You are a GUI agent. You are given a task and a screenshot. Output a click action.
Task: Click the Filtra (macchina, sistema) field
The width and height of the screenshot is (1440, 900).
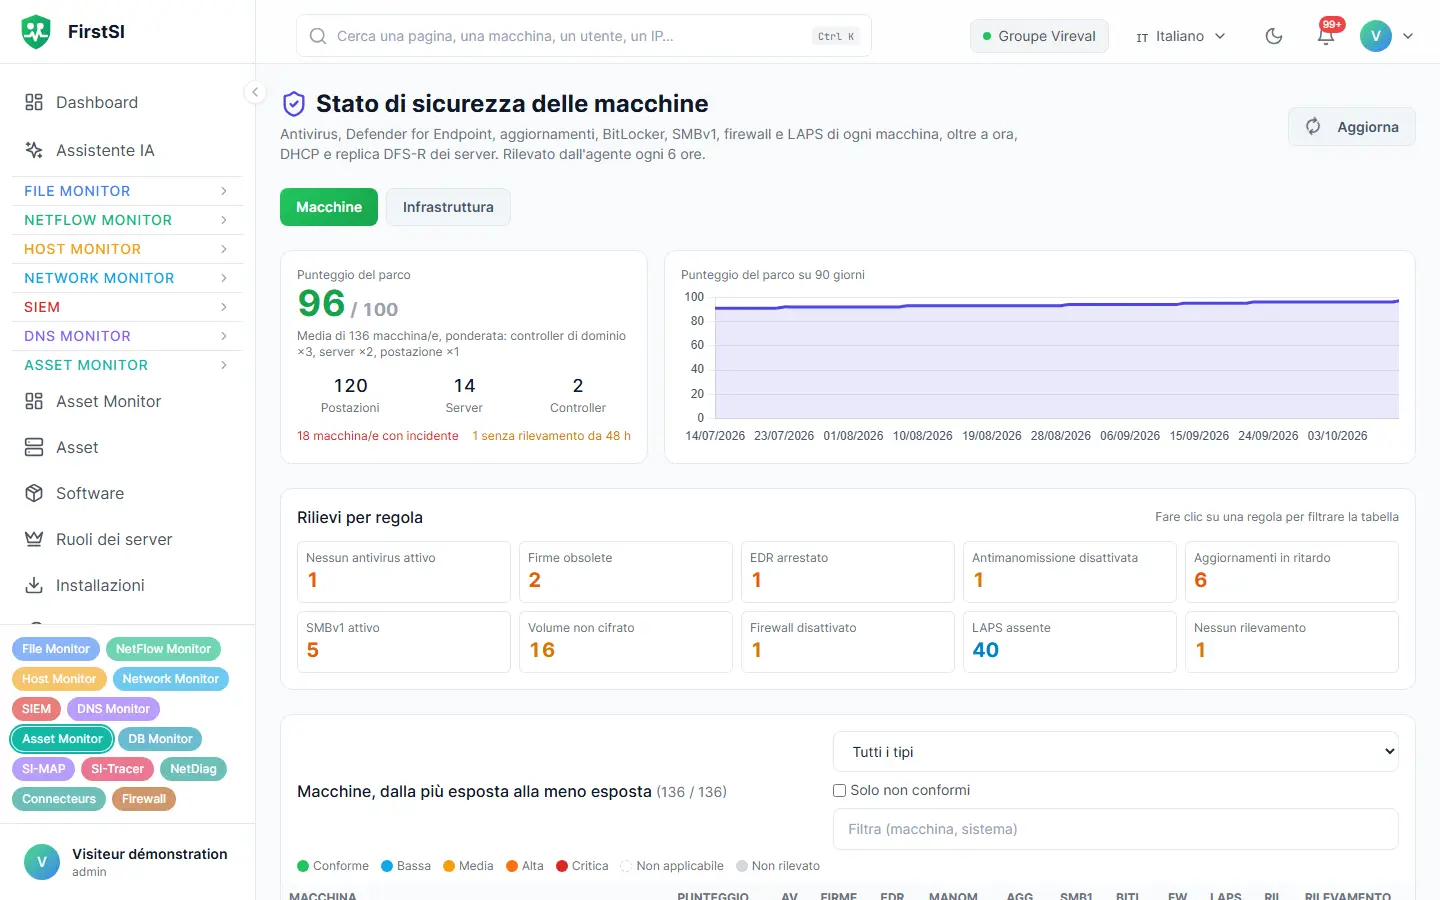coord(1115,829)
